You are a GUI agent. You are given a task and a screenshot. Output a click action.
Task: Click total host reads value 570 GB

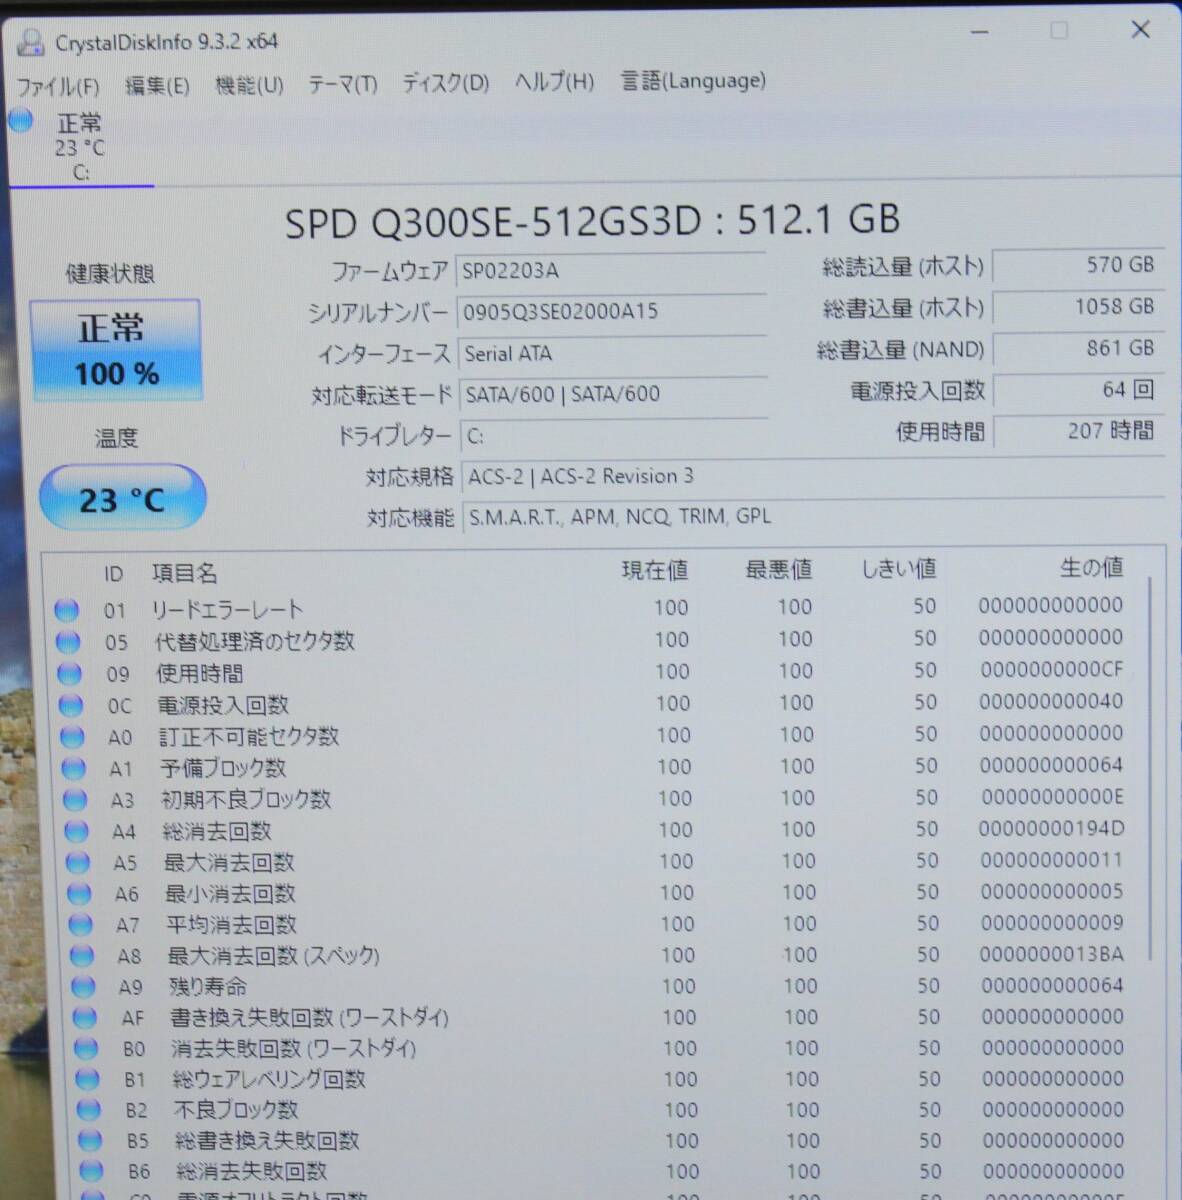tap(1078, 265)
